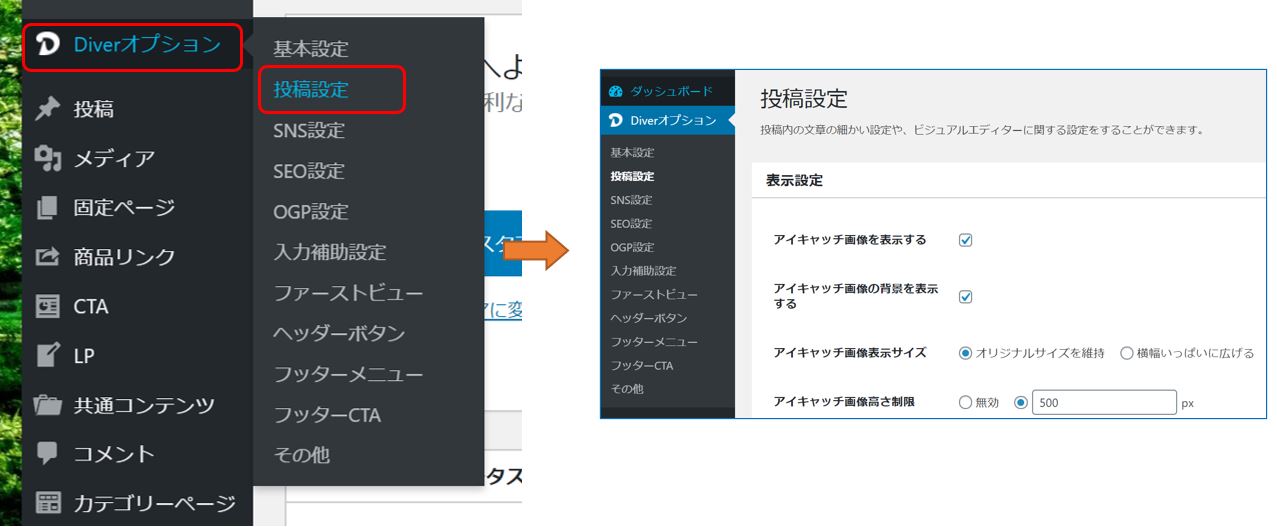Uncheck アイキャッチ画像の背景を表示する checkbox
The height and width of the screenshot is (527, 1277).
tap(966, 296)
